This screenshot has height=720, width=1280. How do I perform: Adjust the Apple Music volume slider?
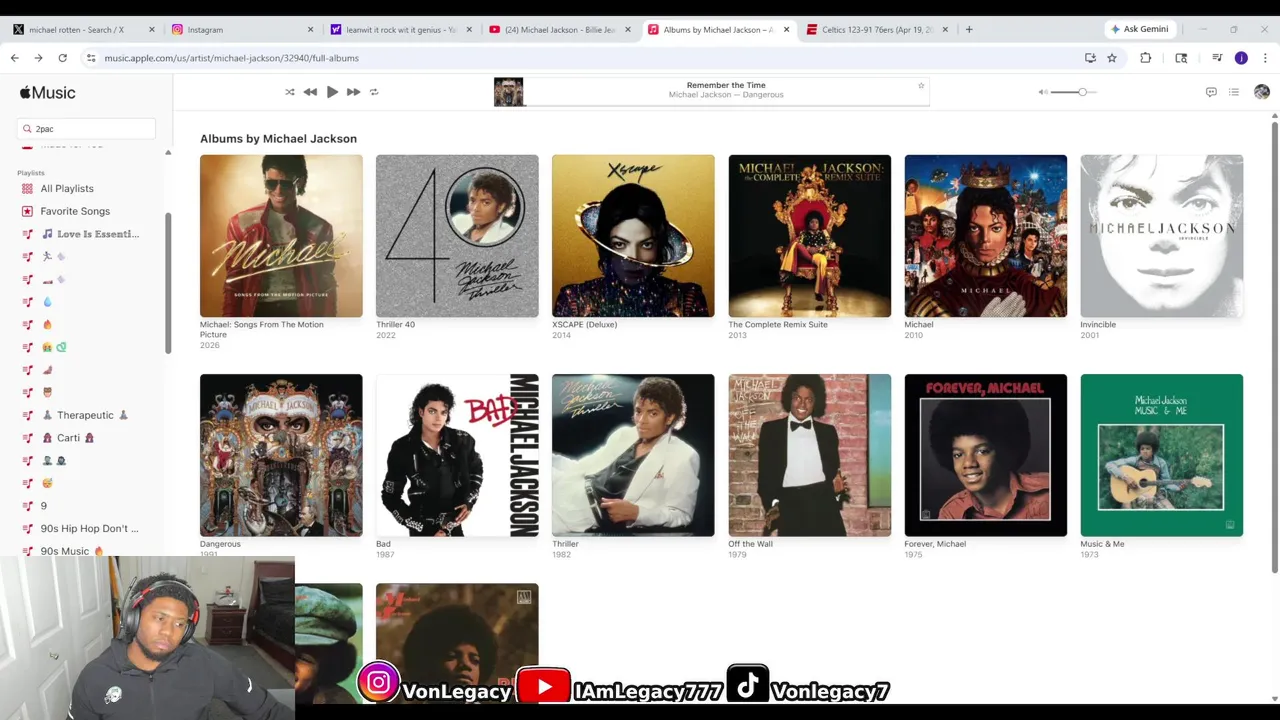point(1075,92)
